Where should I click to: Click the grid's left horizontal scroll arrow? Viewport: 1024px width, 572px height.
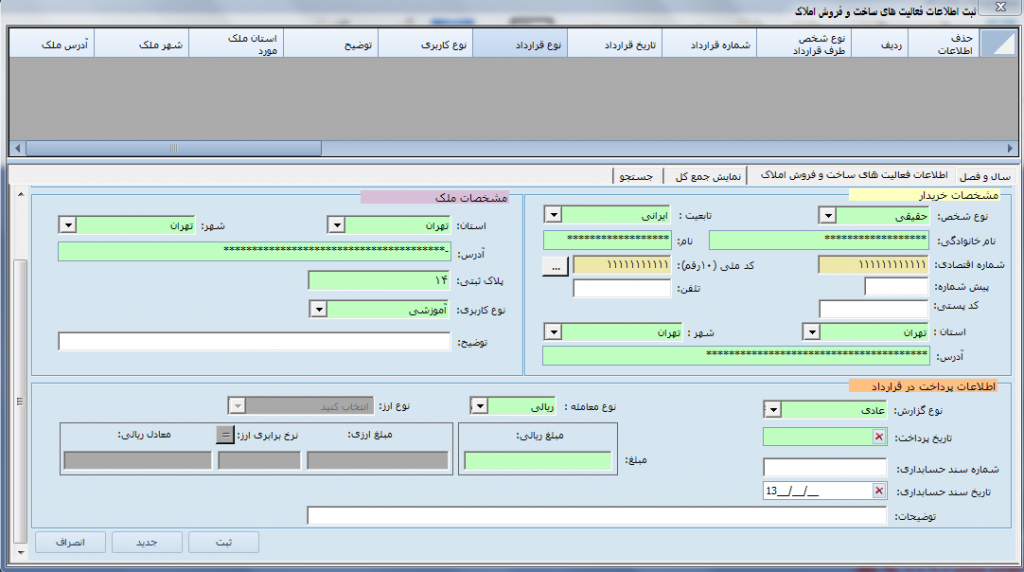(x=18, y=148)
